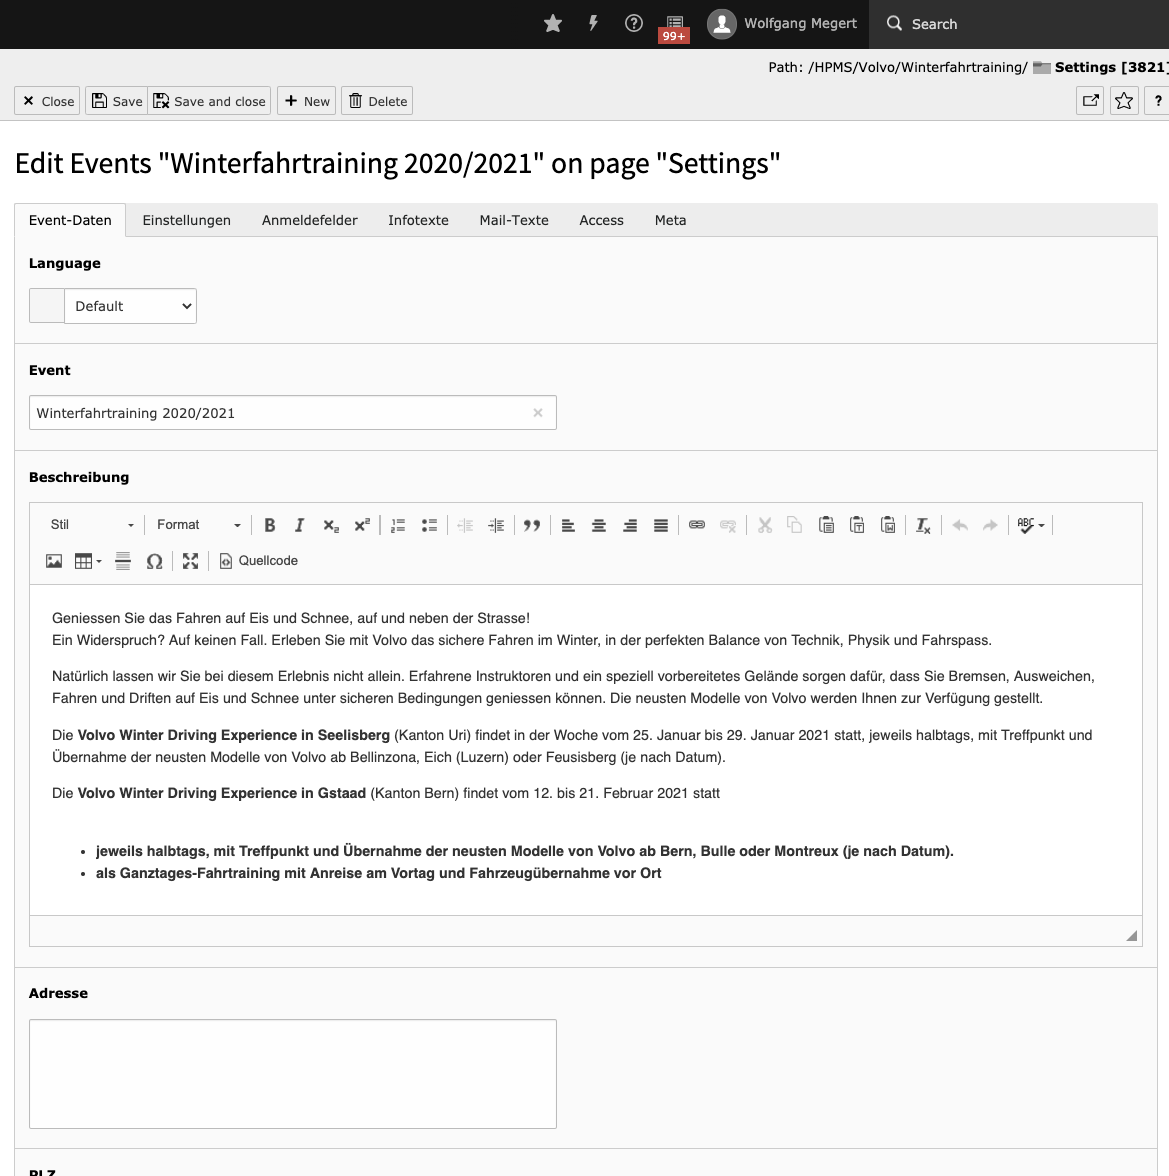Image resolution: width=1169 pixels, height=1176 pixels.
Task: Insert a bulleted list
Action: point(429,525)
